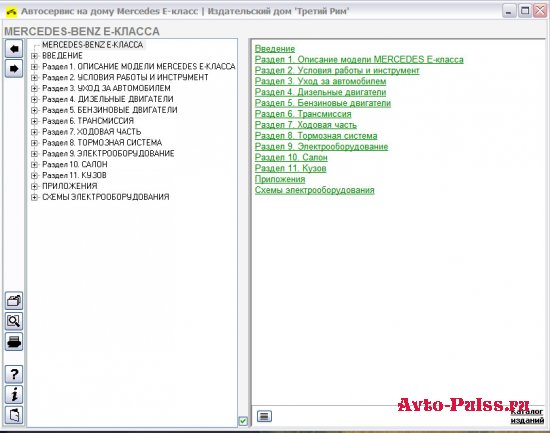The image size is (550, 433).
Task: Click the forward arrow navigation icon
Action: click(x=14, y=68)
